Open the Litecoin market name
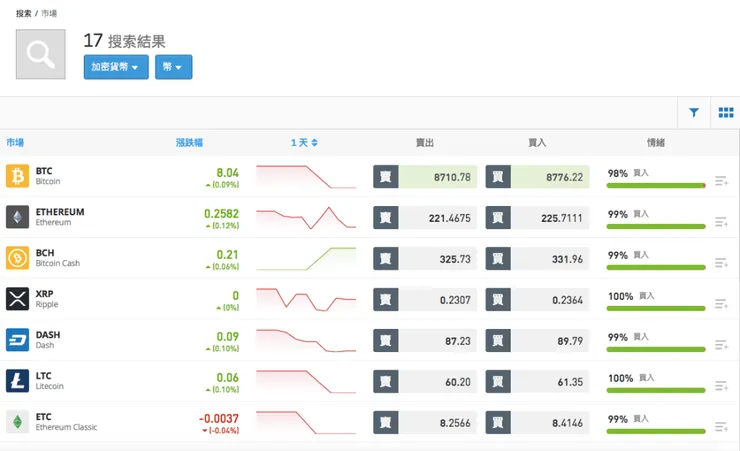 coord(50,386)
